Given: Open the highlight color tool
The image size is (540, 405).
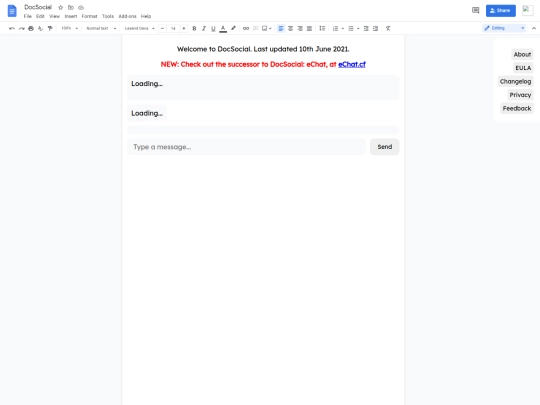Looking at the screenshot, I should coord(233,28).
